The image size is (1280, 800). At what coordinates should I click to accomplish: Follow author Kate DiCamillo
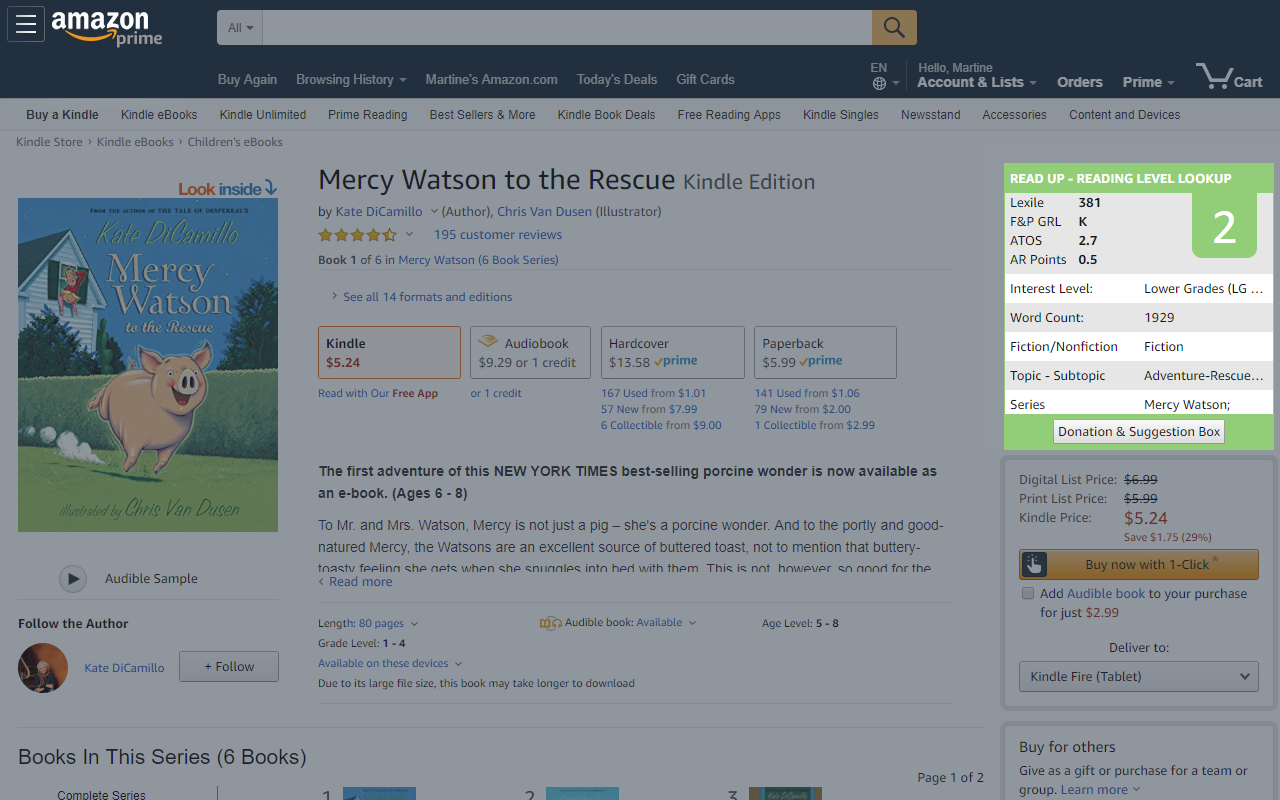click(229, 666)
